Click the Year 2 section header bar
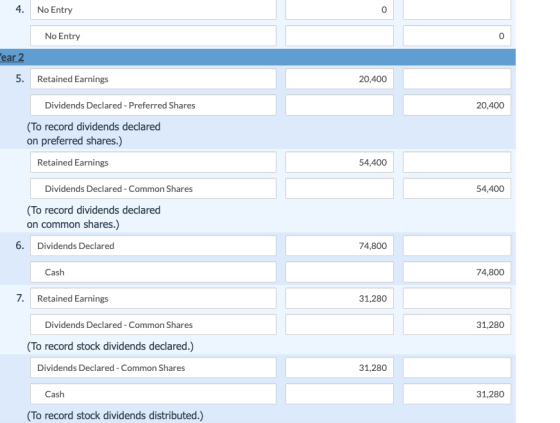 coord(258,57)
